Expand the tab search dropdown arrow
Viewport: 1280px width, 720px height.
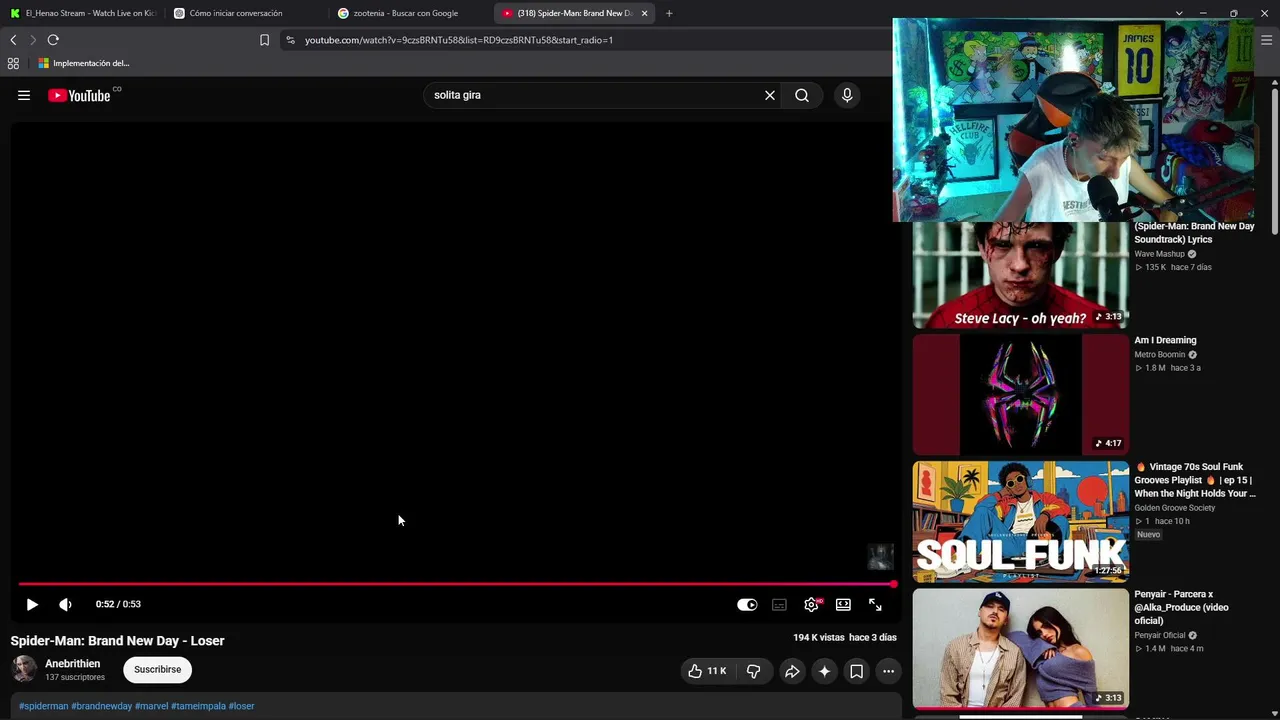(x=1179, y=13)
